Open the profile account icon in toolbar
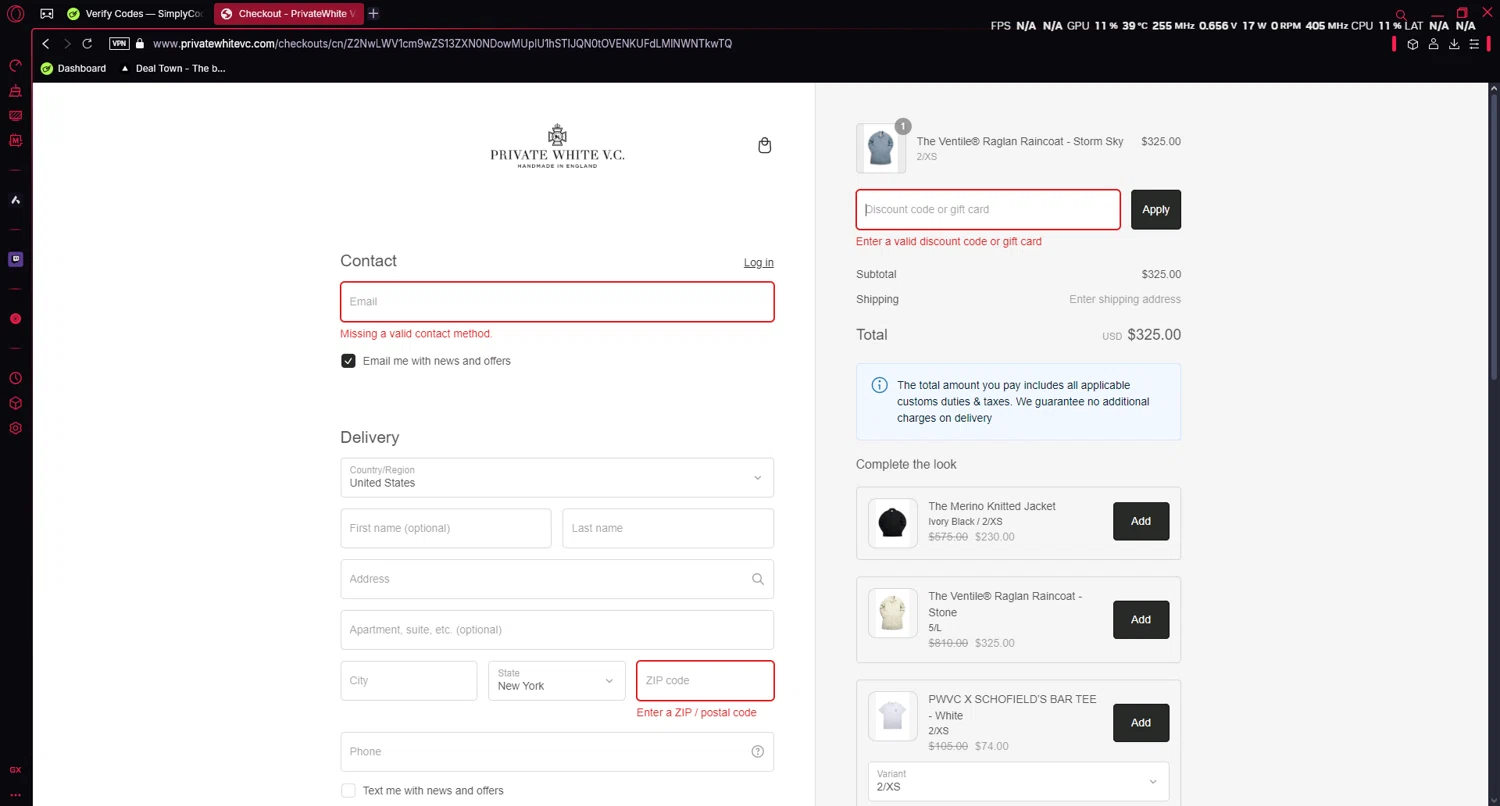This screenshot has height=806, width=1500. pyautogui.click(x=1433, y=44)
